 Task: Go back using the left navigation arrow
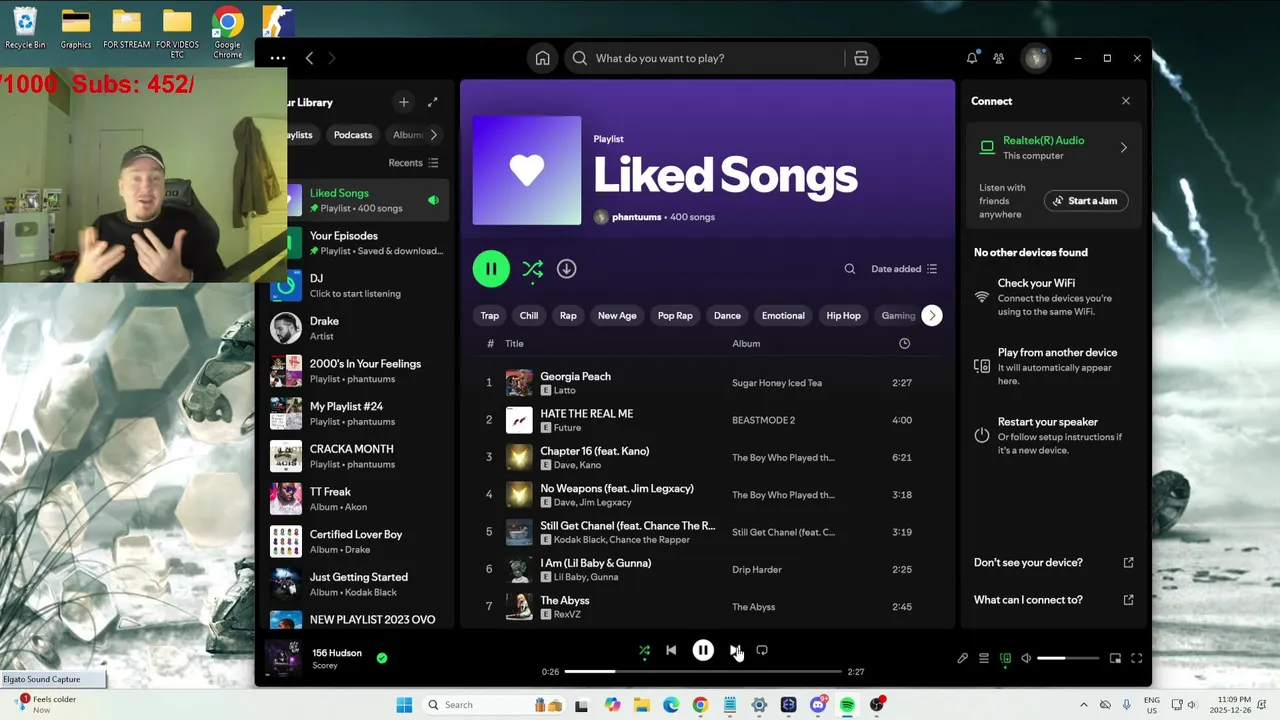(309, 58)
